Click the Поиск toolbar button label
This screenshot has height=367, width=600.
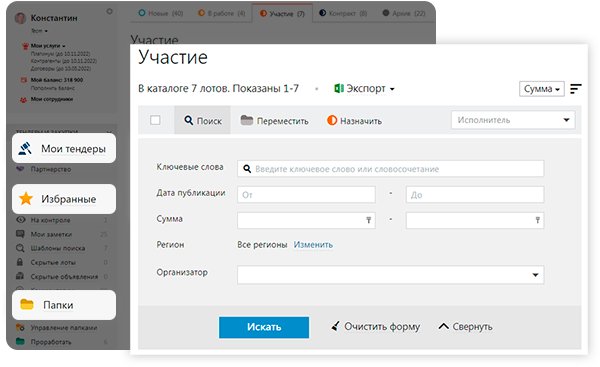point(209,121)
